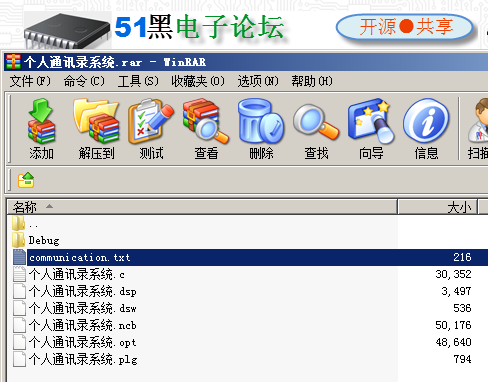Click the 个人通讯录系统.dsw file icon
This screenshot has height=382, width=488.
click(19, 308)
